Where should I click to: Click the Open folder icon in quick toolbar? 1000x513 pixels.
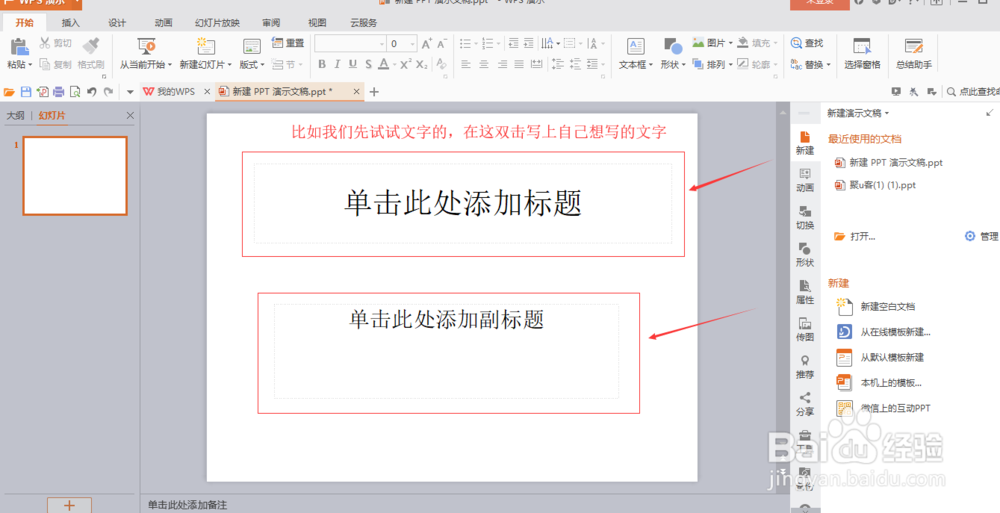click(x=9, y=92)
